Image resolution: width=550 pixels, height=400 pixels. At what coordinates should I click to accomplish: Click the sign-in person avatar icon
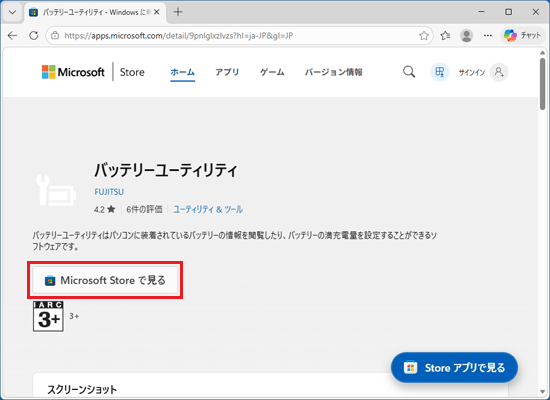pos(499,72)
